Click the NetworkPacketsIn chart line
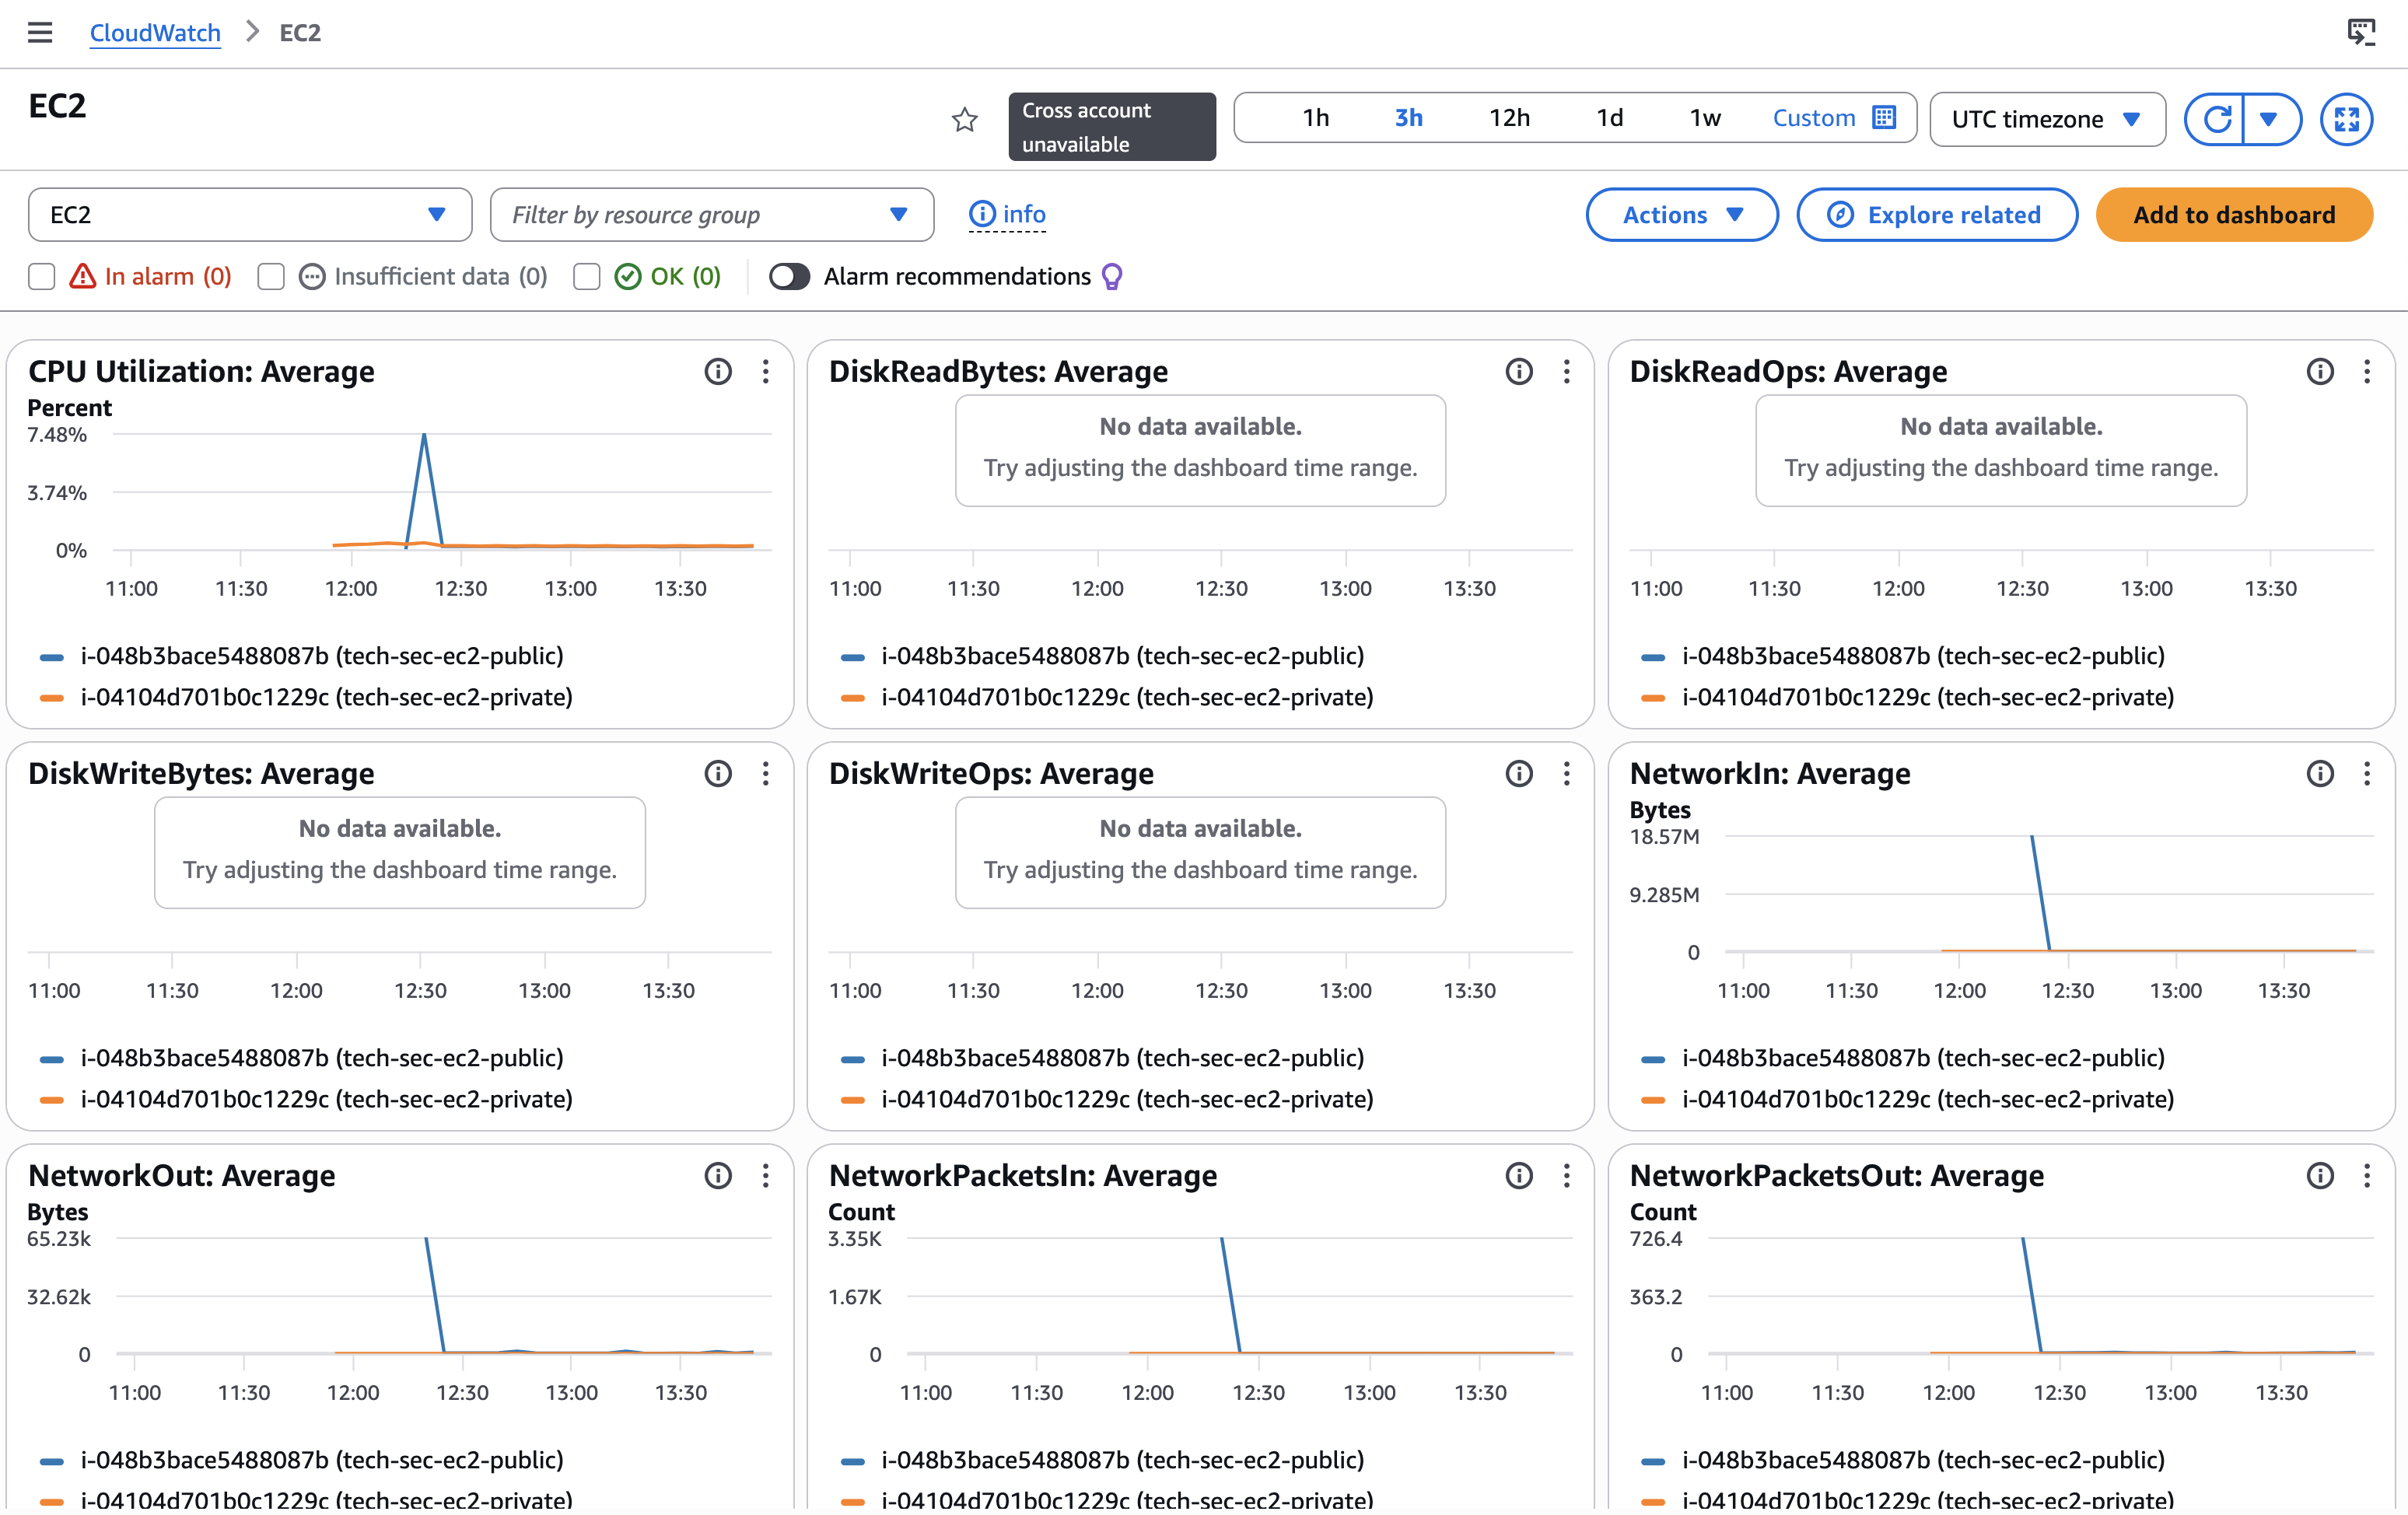This screenshot has height=1515, width=2408. [1230, 1294]
